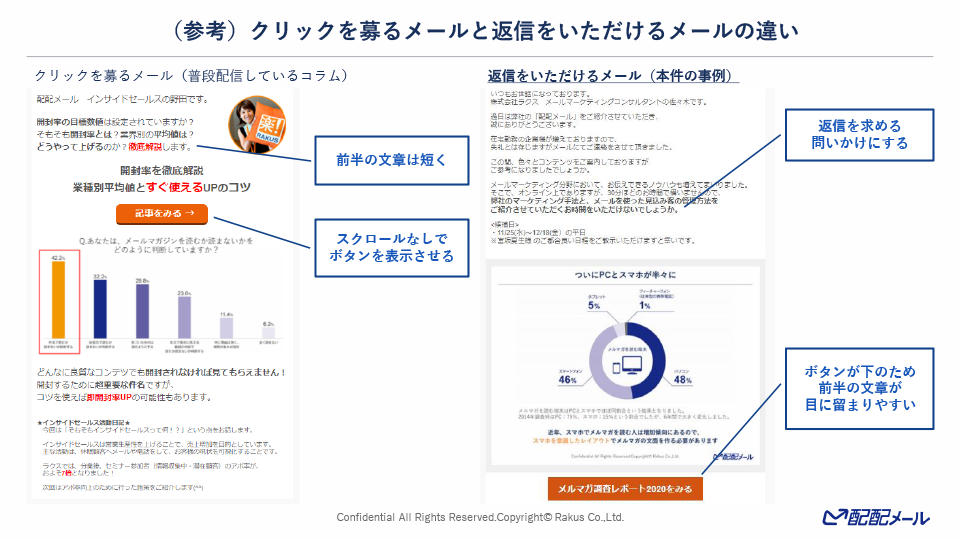960x540 pixels.
Task: Click the heading クリックを募るメール(普段配信しているコラム)
Action: [x=192, y=75]
